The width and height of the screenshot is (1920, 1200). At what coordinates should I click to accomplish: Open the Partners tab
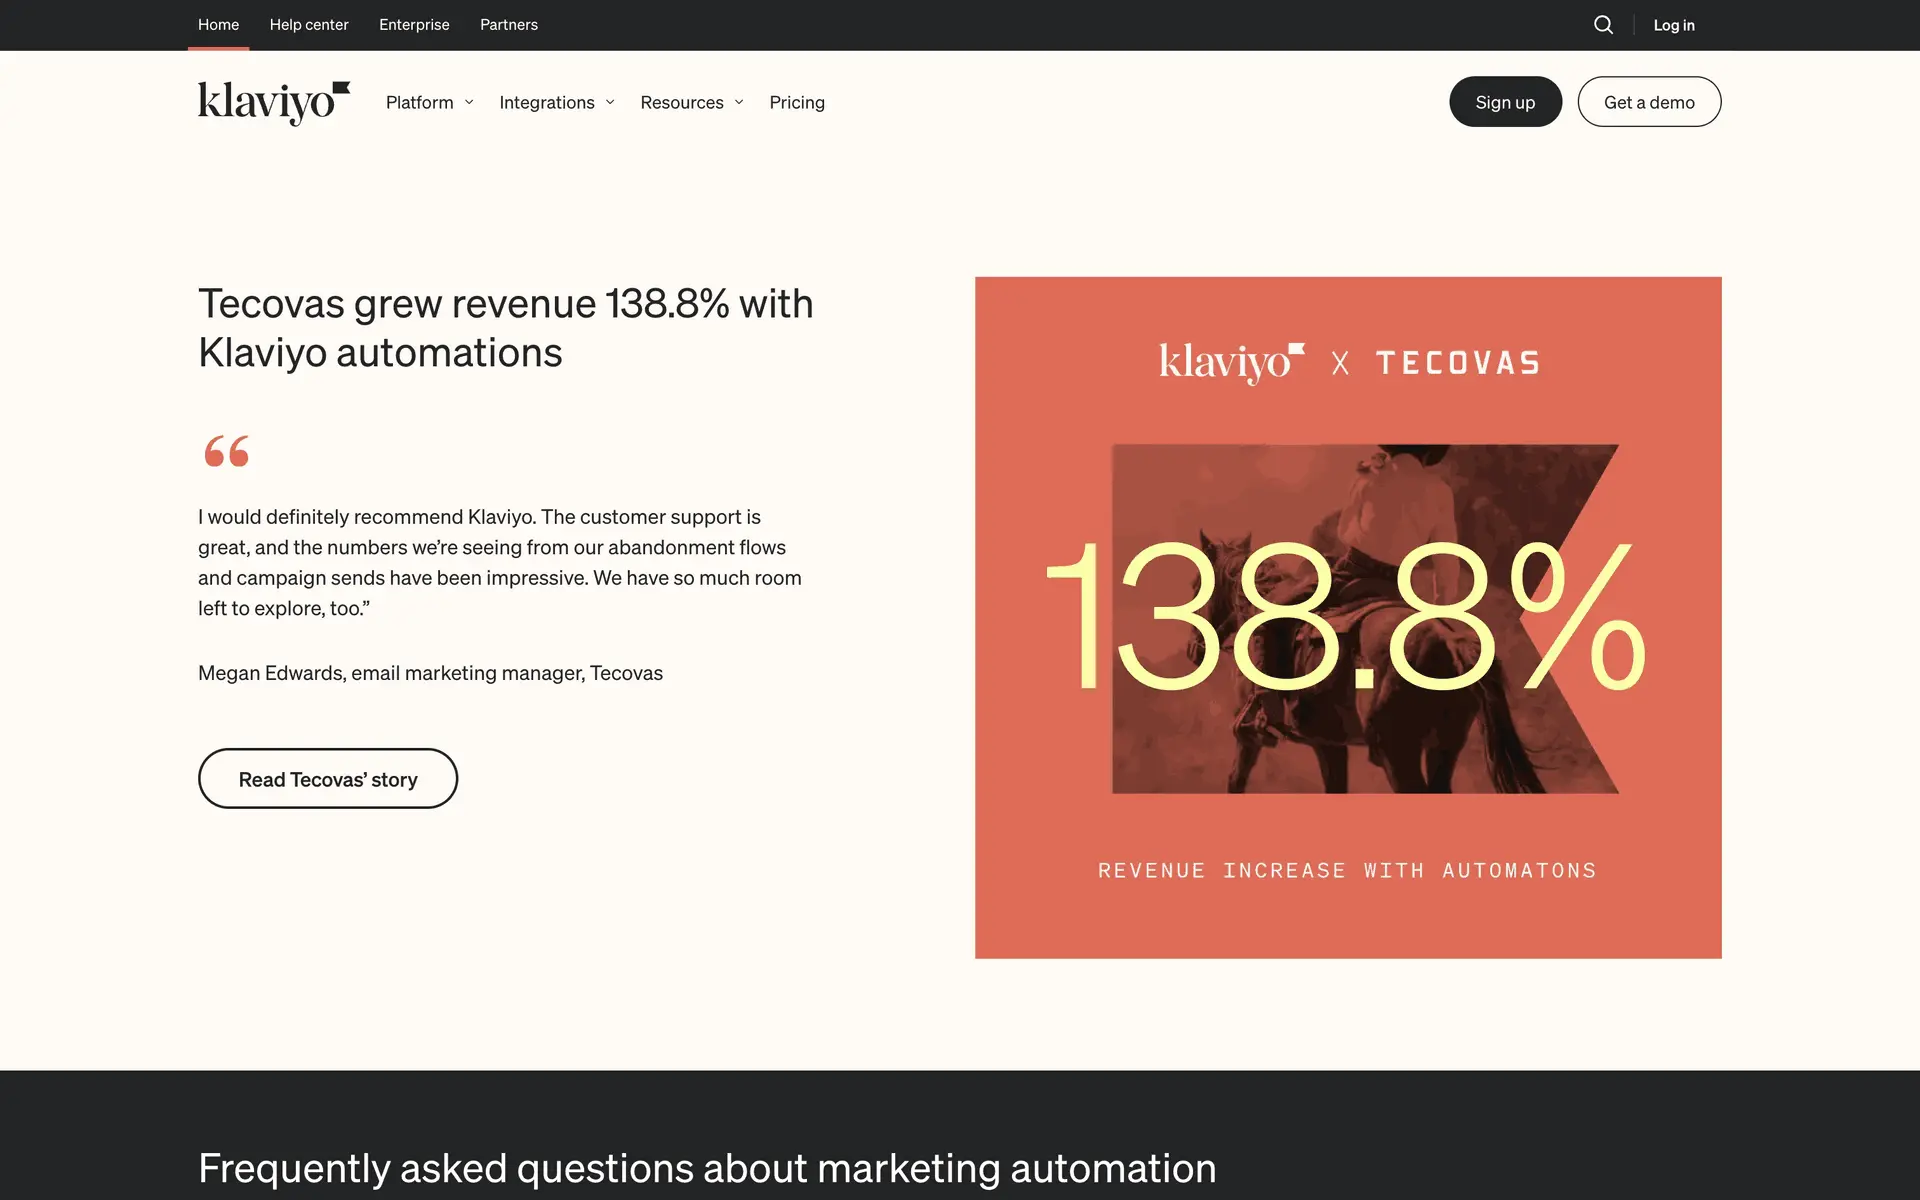tap(508, 25)
